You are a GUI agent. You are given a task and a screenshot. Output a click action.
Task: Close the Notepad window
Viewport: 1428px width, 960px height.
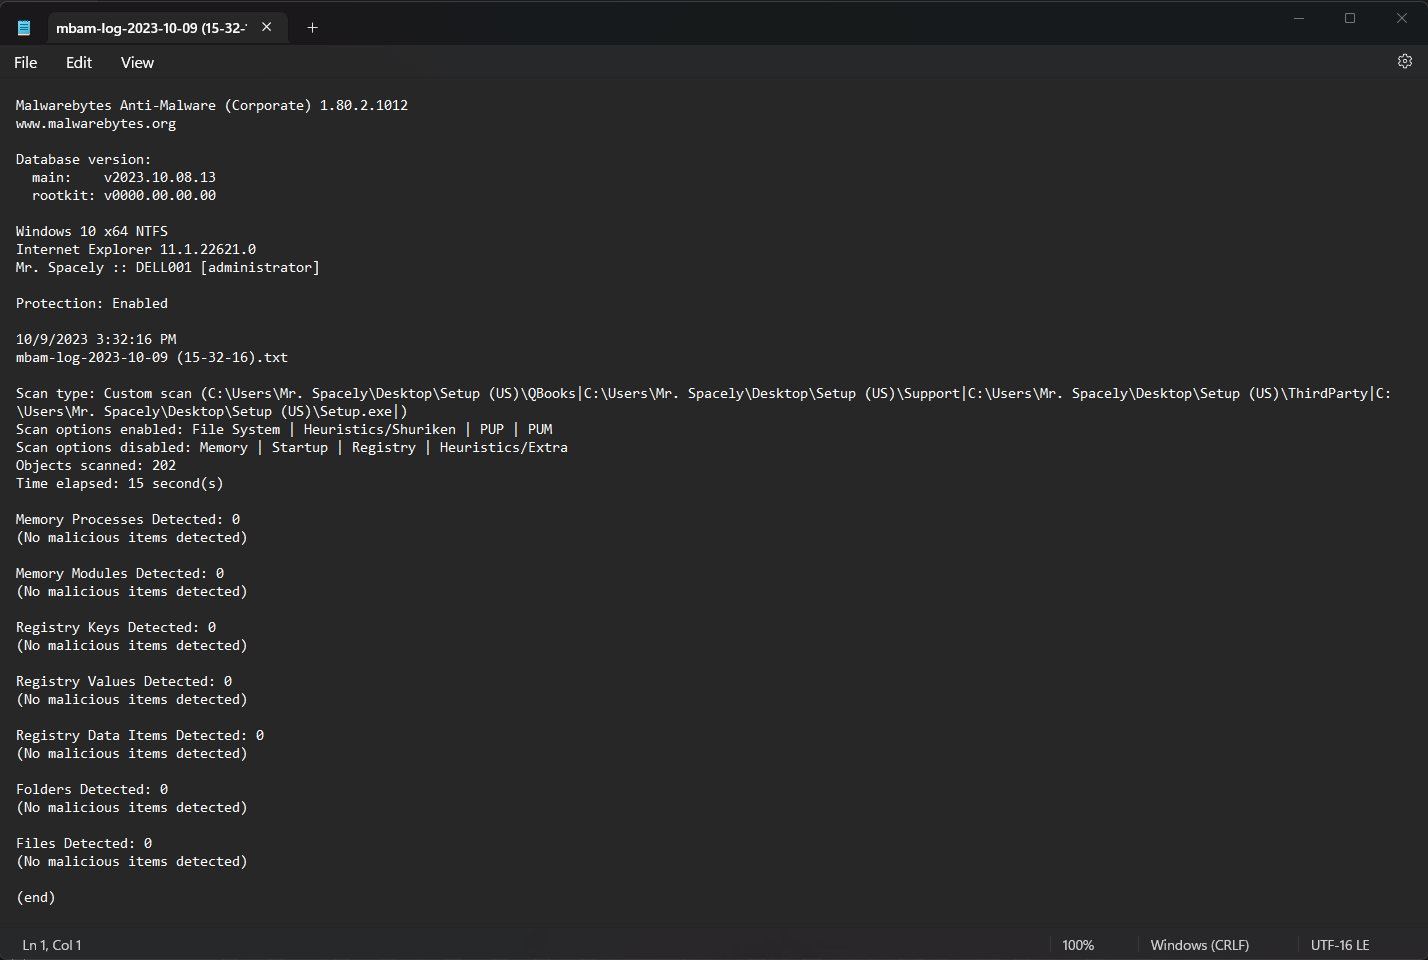(1401, 18)
